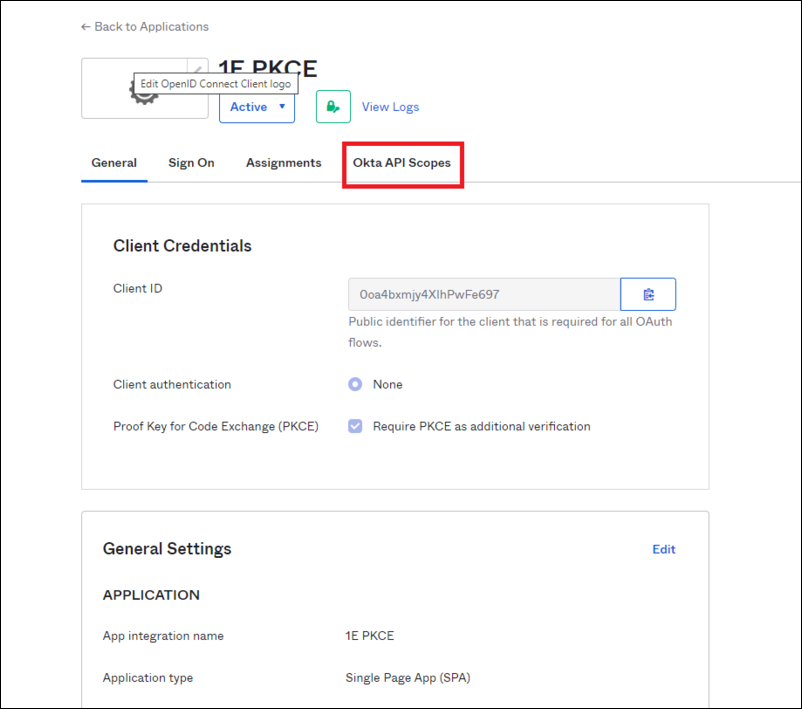
Task: Toggle Require PKCE as additional verification checkbox
Action: point(355,426)
